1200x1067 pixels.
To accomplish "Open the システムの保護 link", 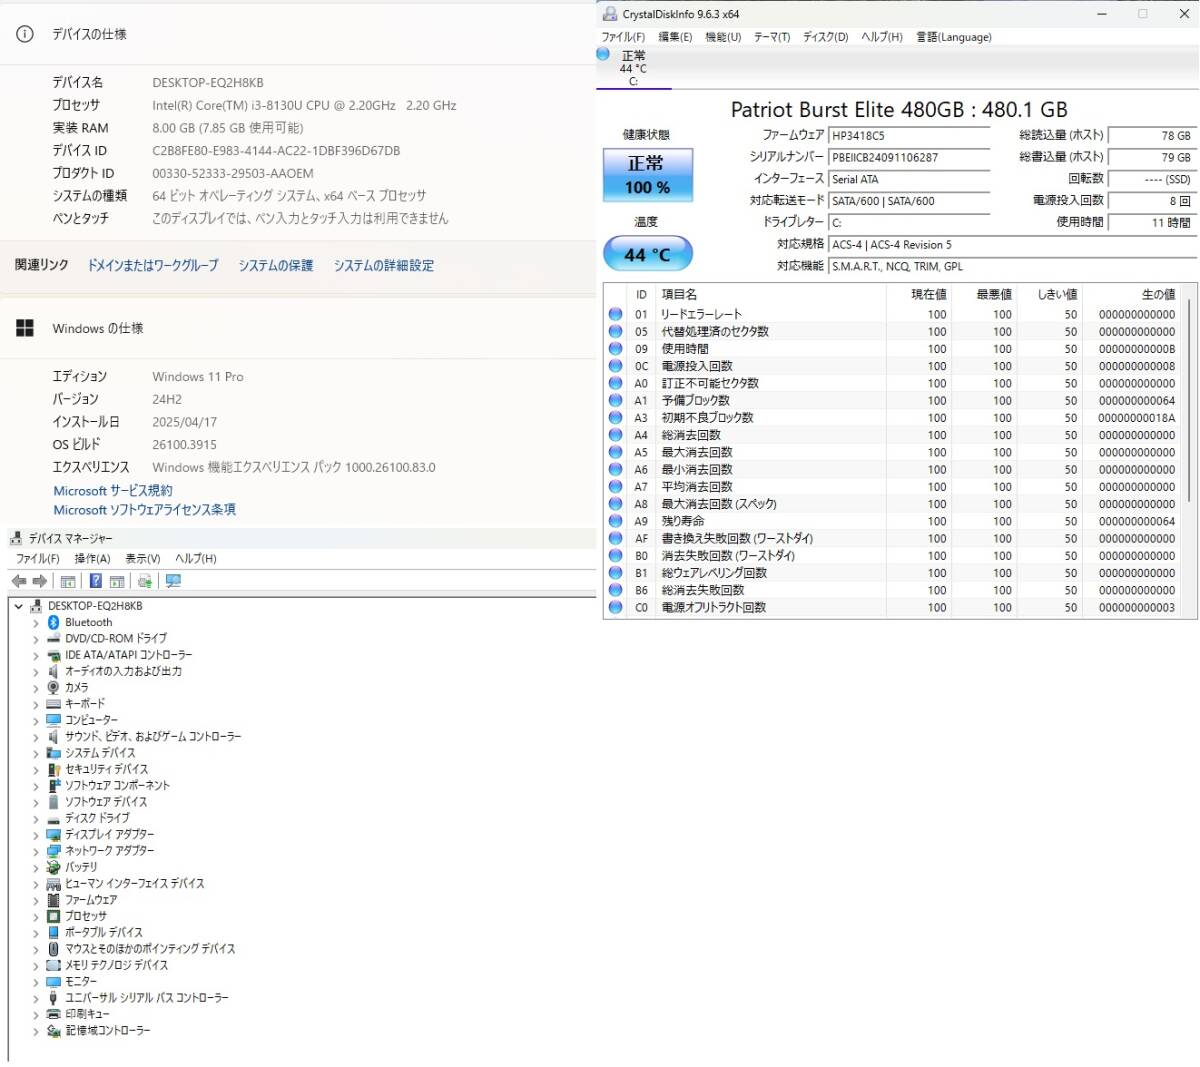I will tap(275, 265).
